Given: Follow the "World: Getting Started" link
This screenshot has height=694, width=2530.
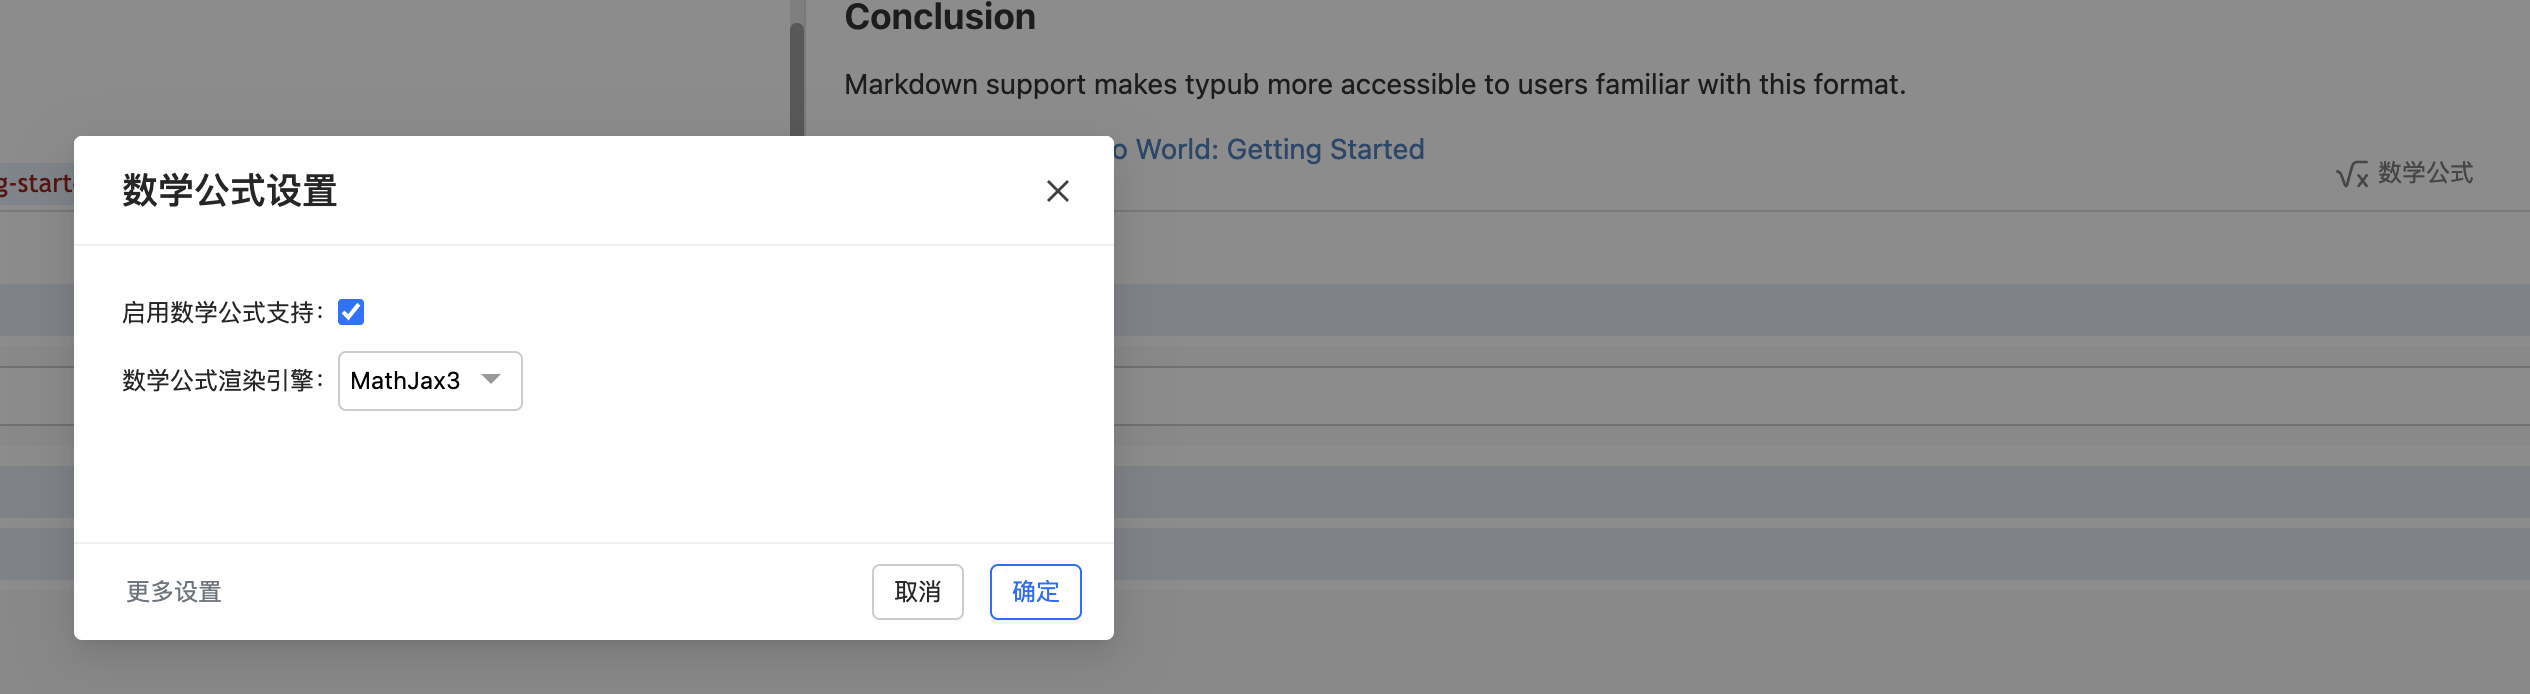Looking at the screenshot, I should pyautogui.click(x=1280, y=150).
